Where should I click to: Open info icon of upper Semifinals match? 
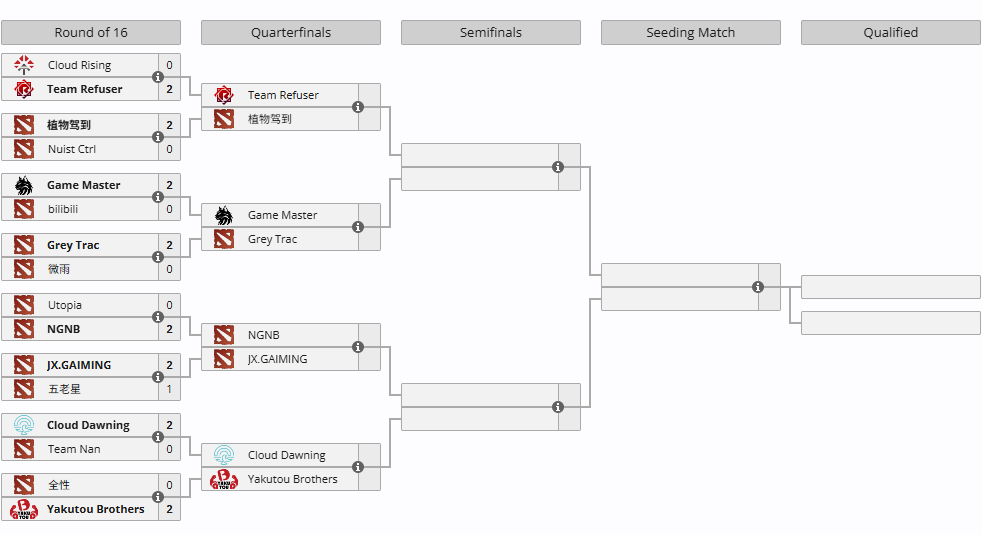tap(558, 167)
